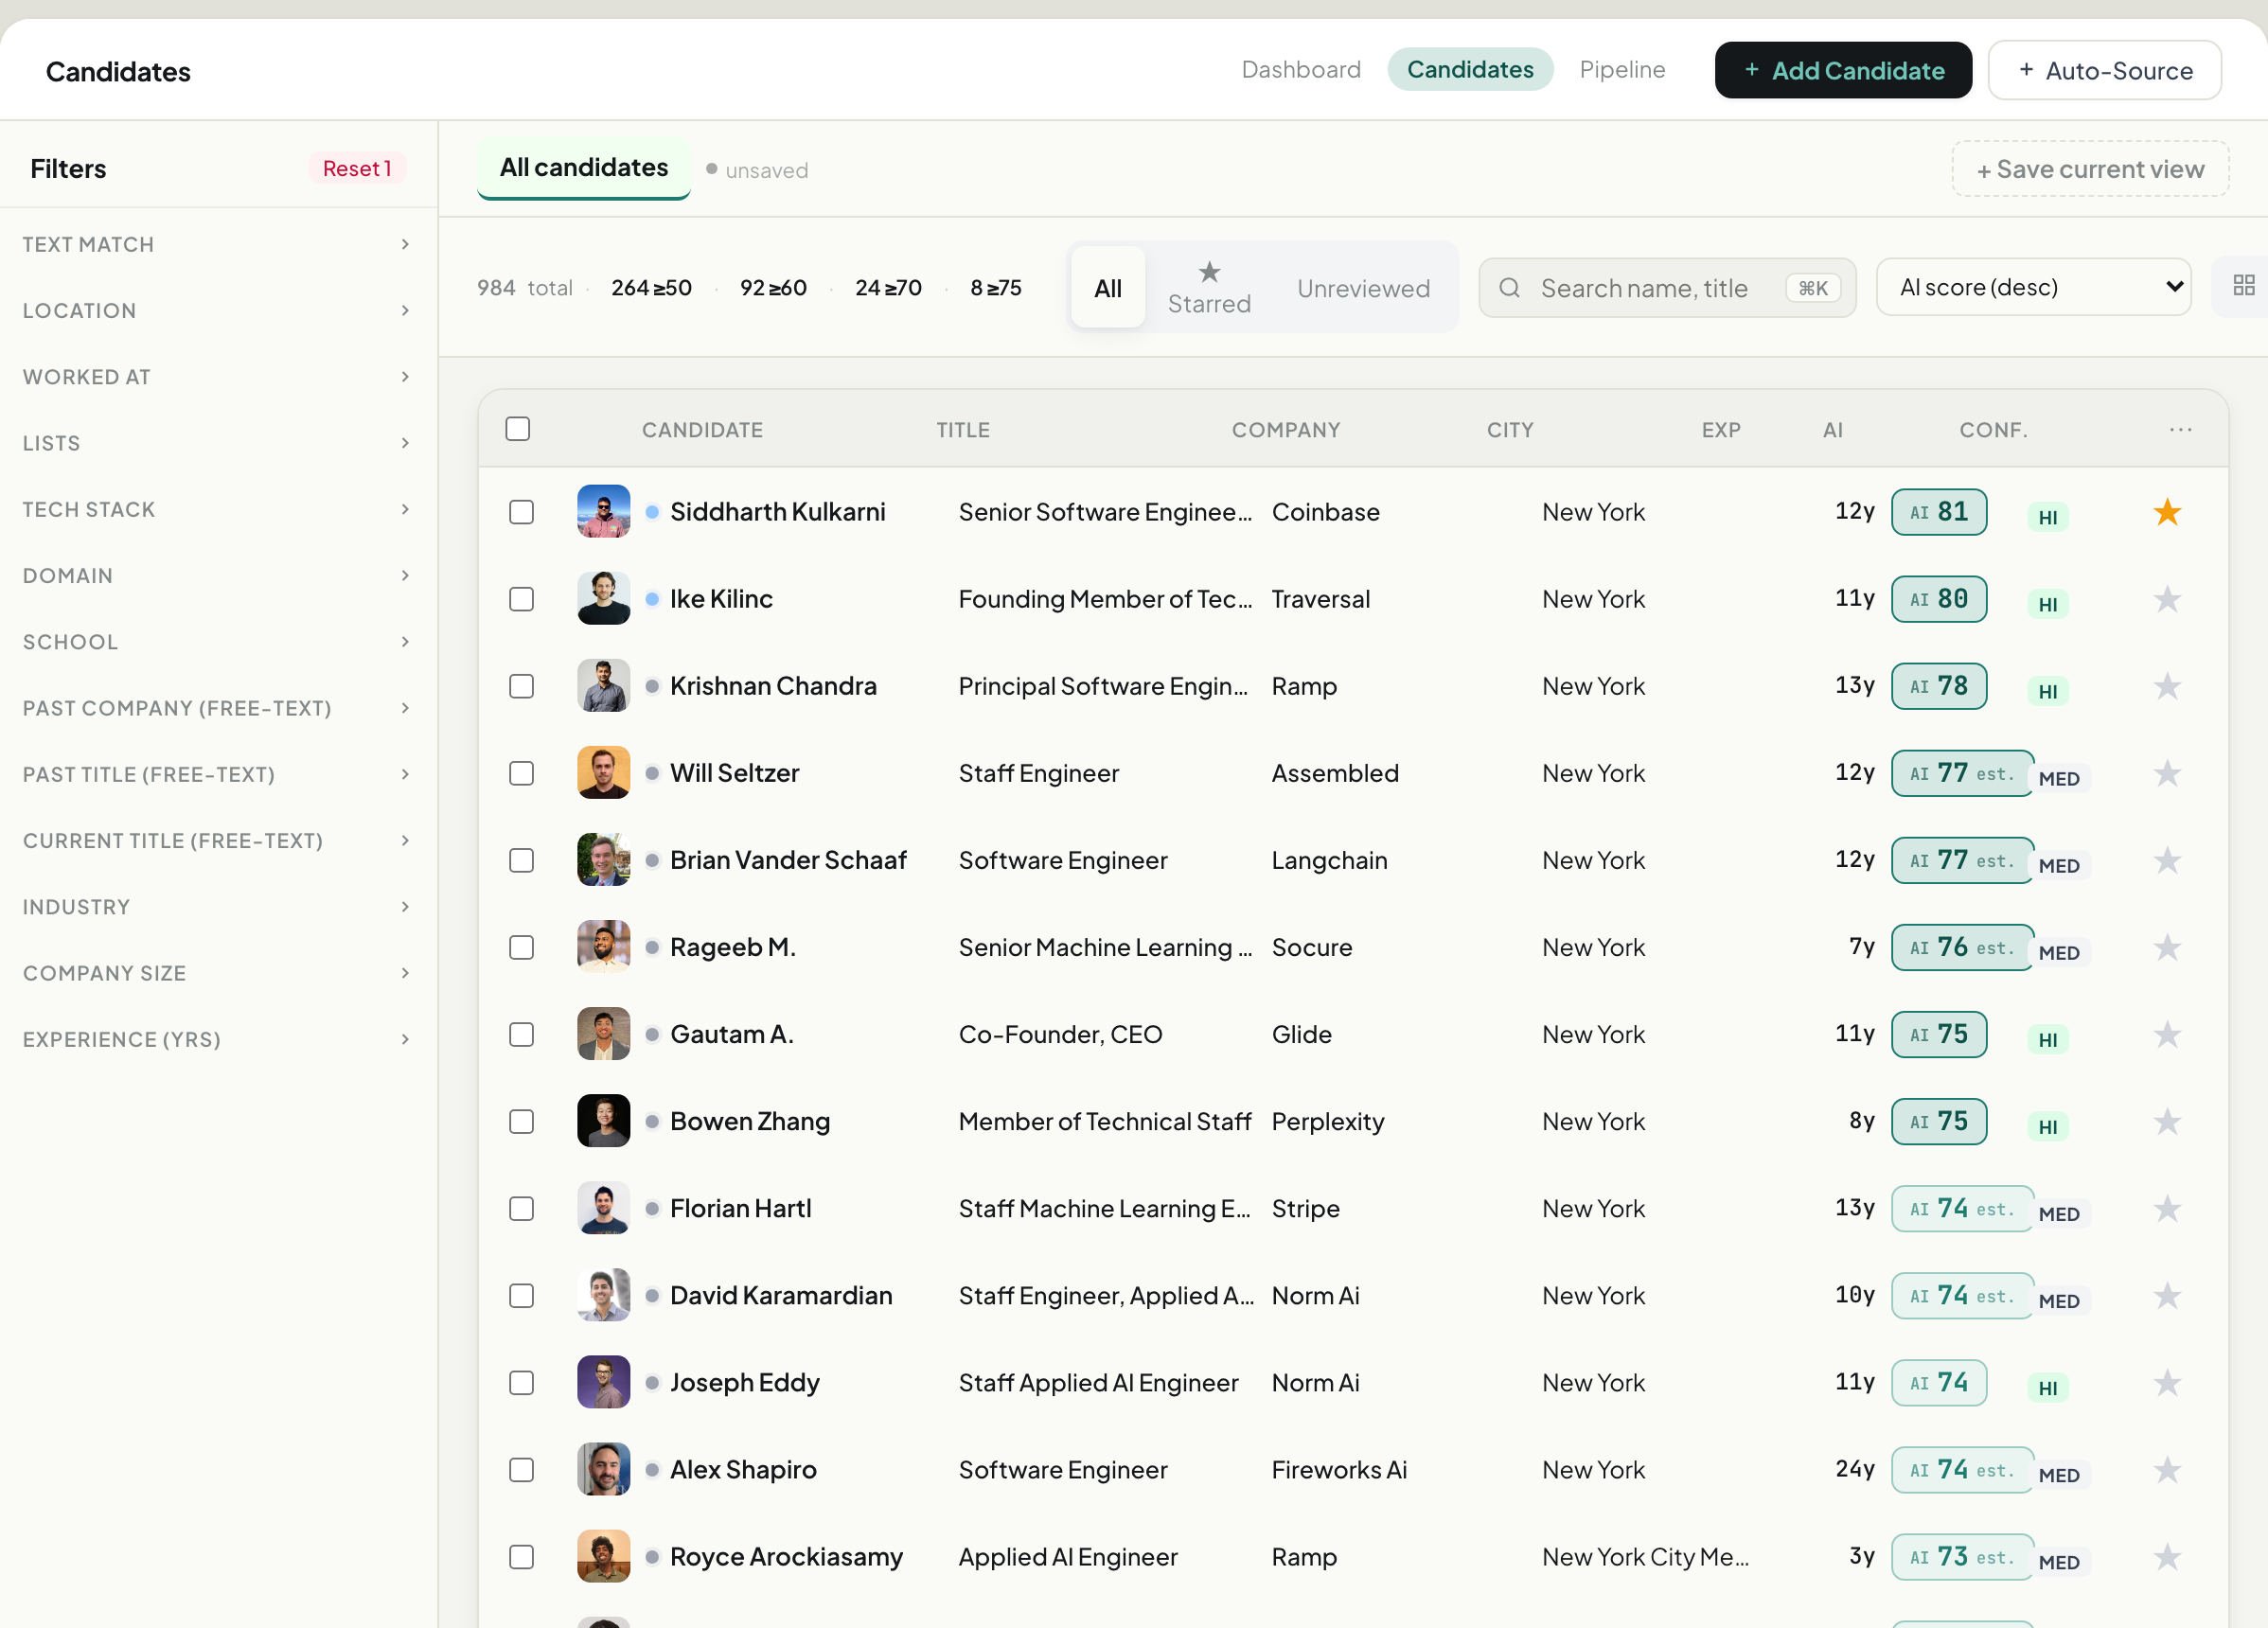
Task: Star candidate Bowen Zhang
Action: pos(2166,1121)
